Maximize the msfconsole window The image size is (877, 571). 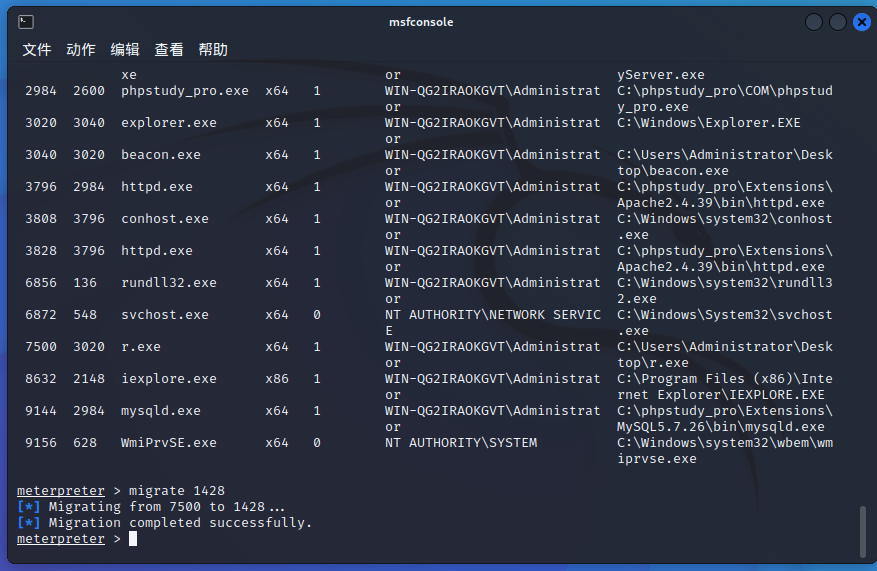pyautogui.click(x=837, y=22)
